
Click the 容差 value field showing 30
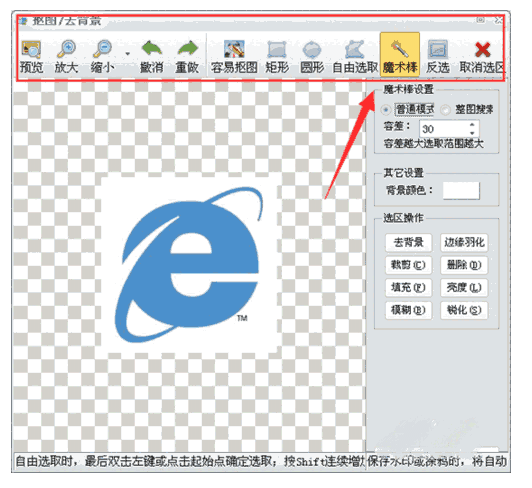(443, 129)
